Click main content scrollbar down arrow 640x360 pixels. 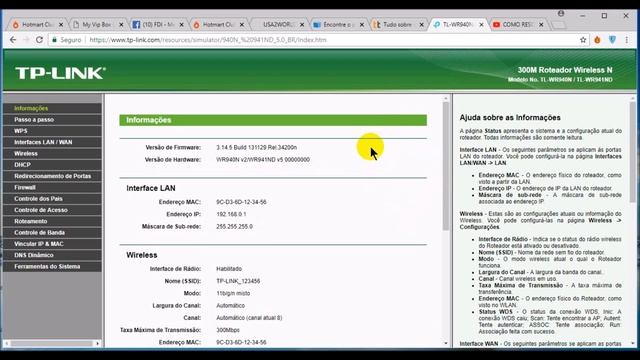pyautogui.click(x=446, y=344)
